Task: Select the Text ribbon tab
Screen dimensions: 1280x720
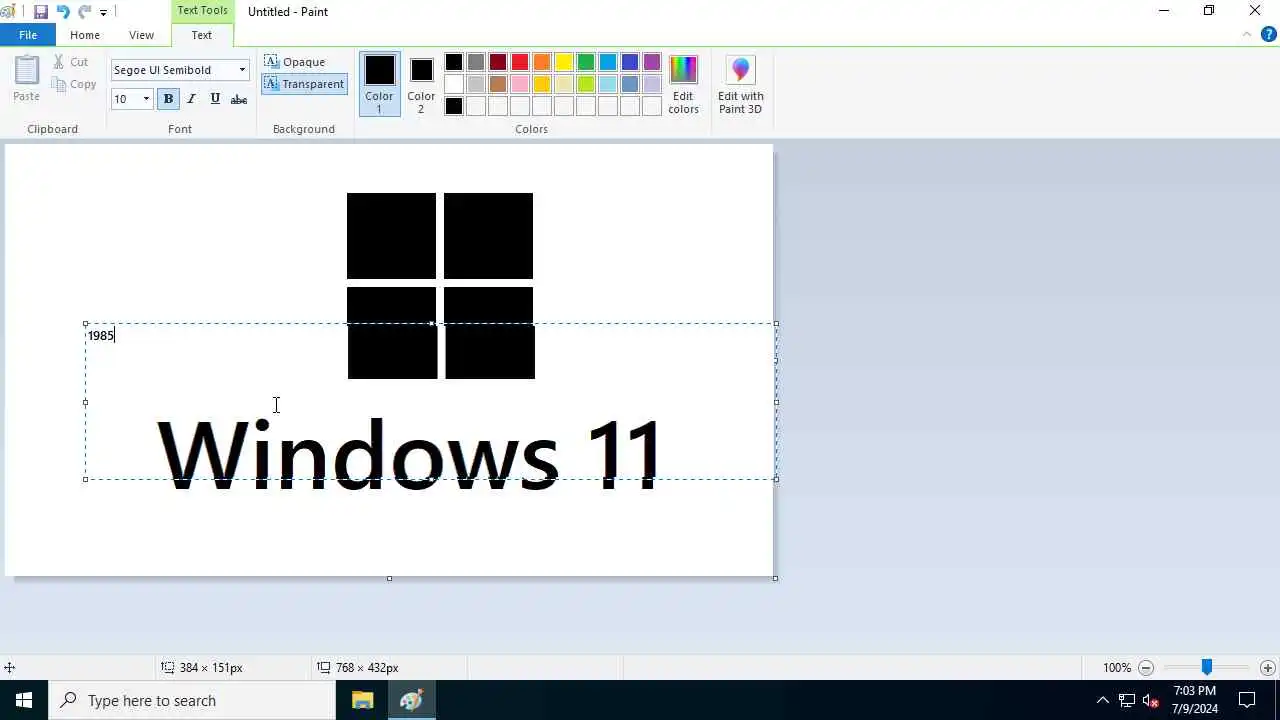Action: pos(202,35)
